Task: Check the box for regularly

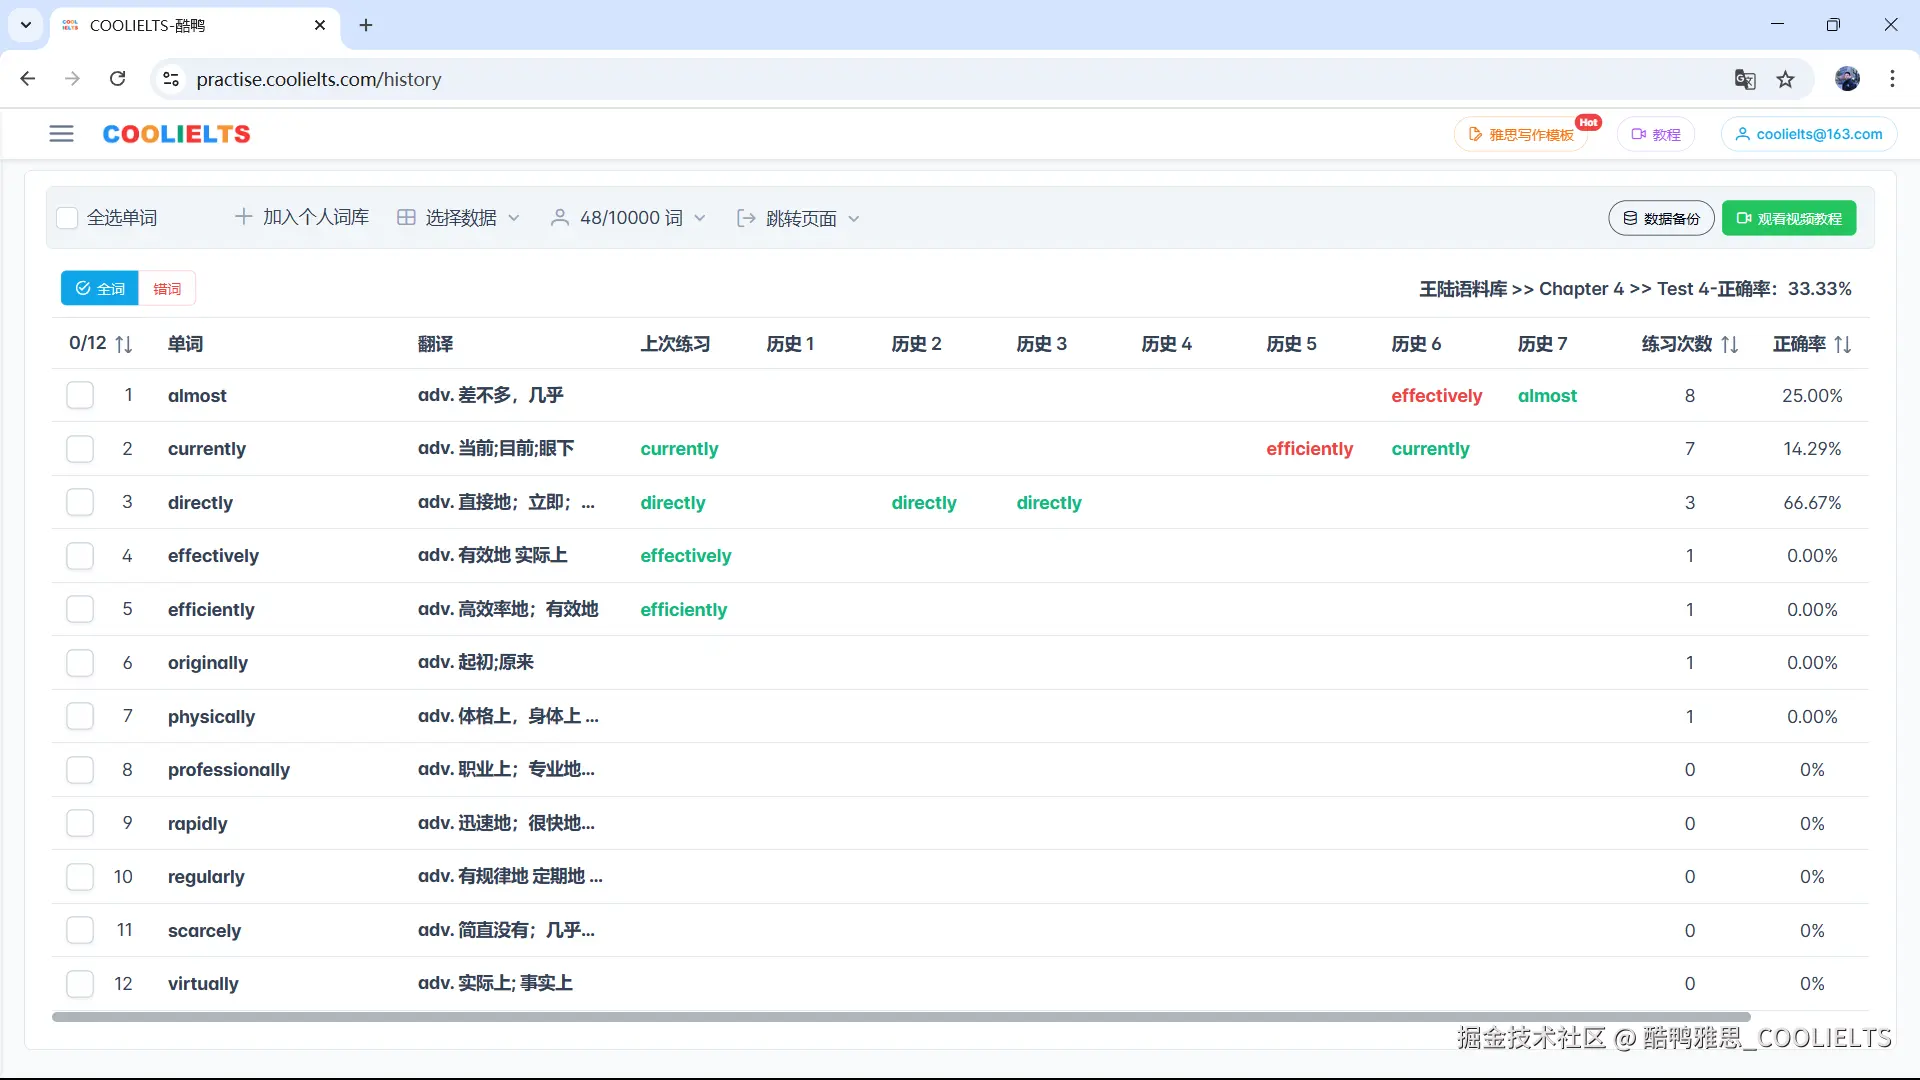Action: pyautogui.click(x=80, y=876)
